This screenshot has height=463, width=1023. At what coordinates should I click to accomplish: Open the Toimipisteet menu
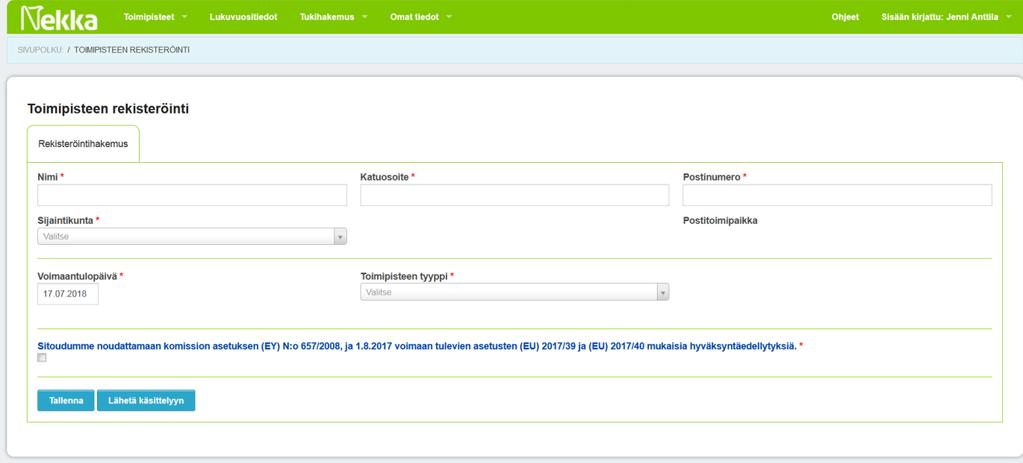coord(155,17)
